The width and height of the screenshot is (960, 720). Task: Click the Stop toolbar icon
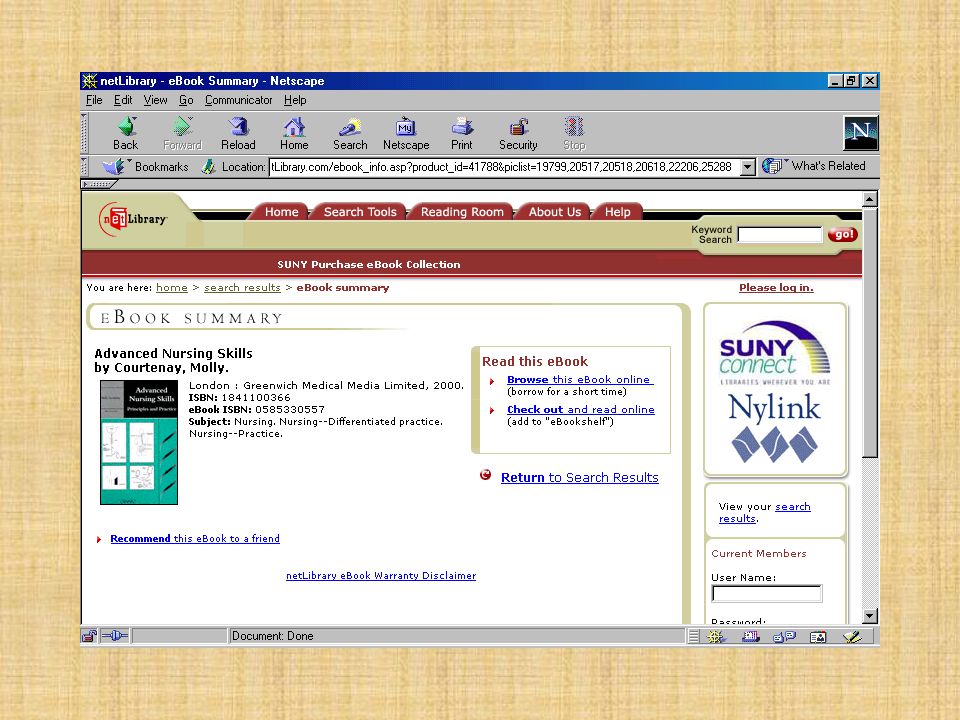click(x=574, y=133)
